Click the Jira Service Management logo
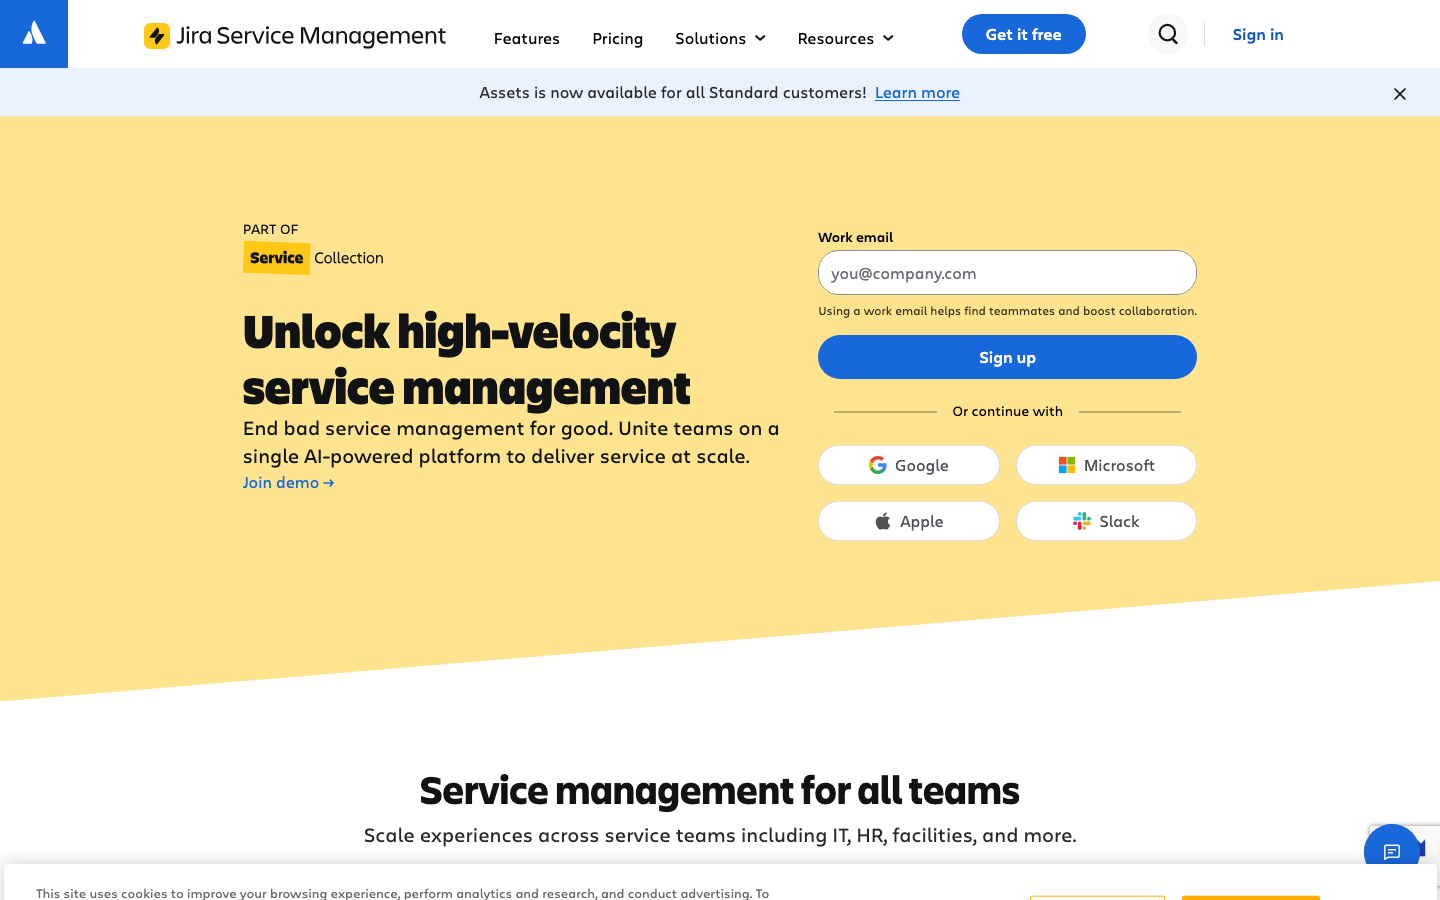 [x=295, y=36]
